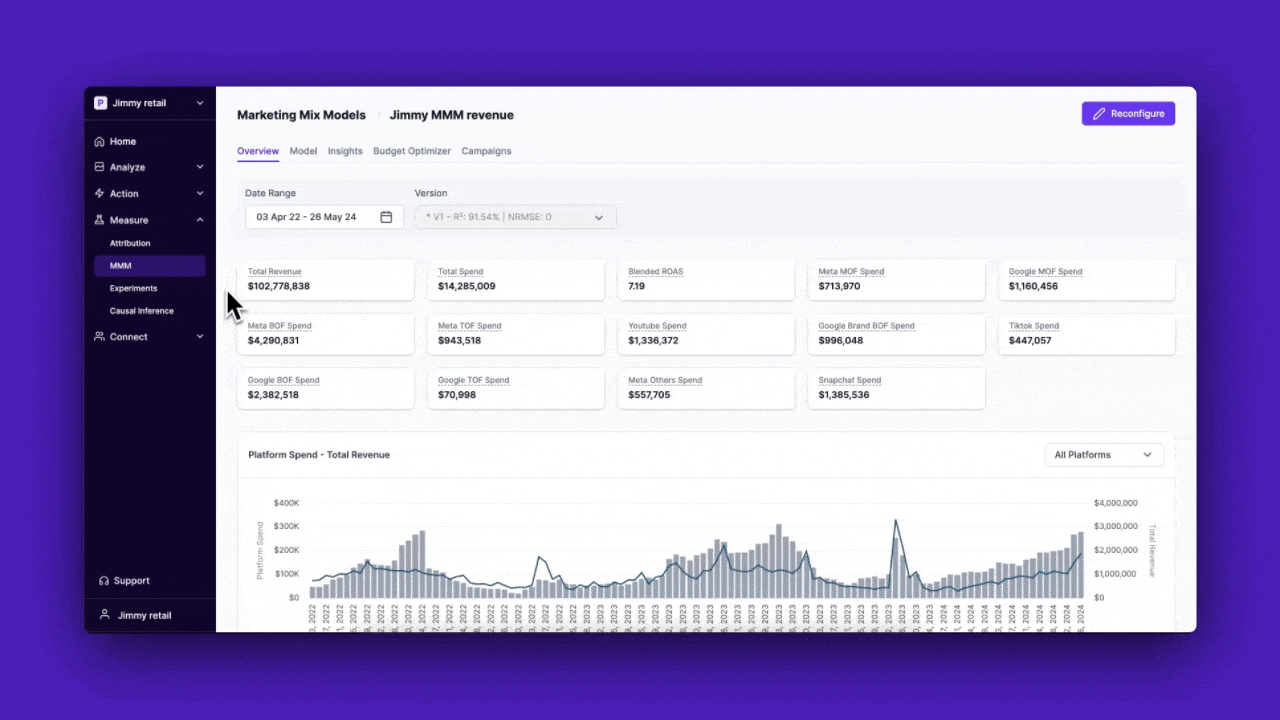Click the Tiktok Spend label
Image resolution: width=1280 pixels, height=720 pixels.
coord(1033,326)
